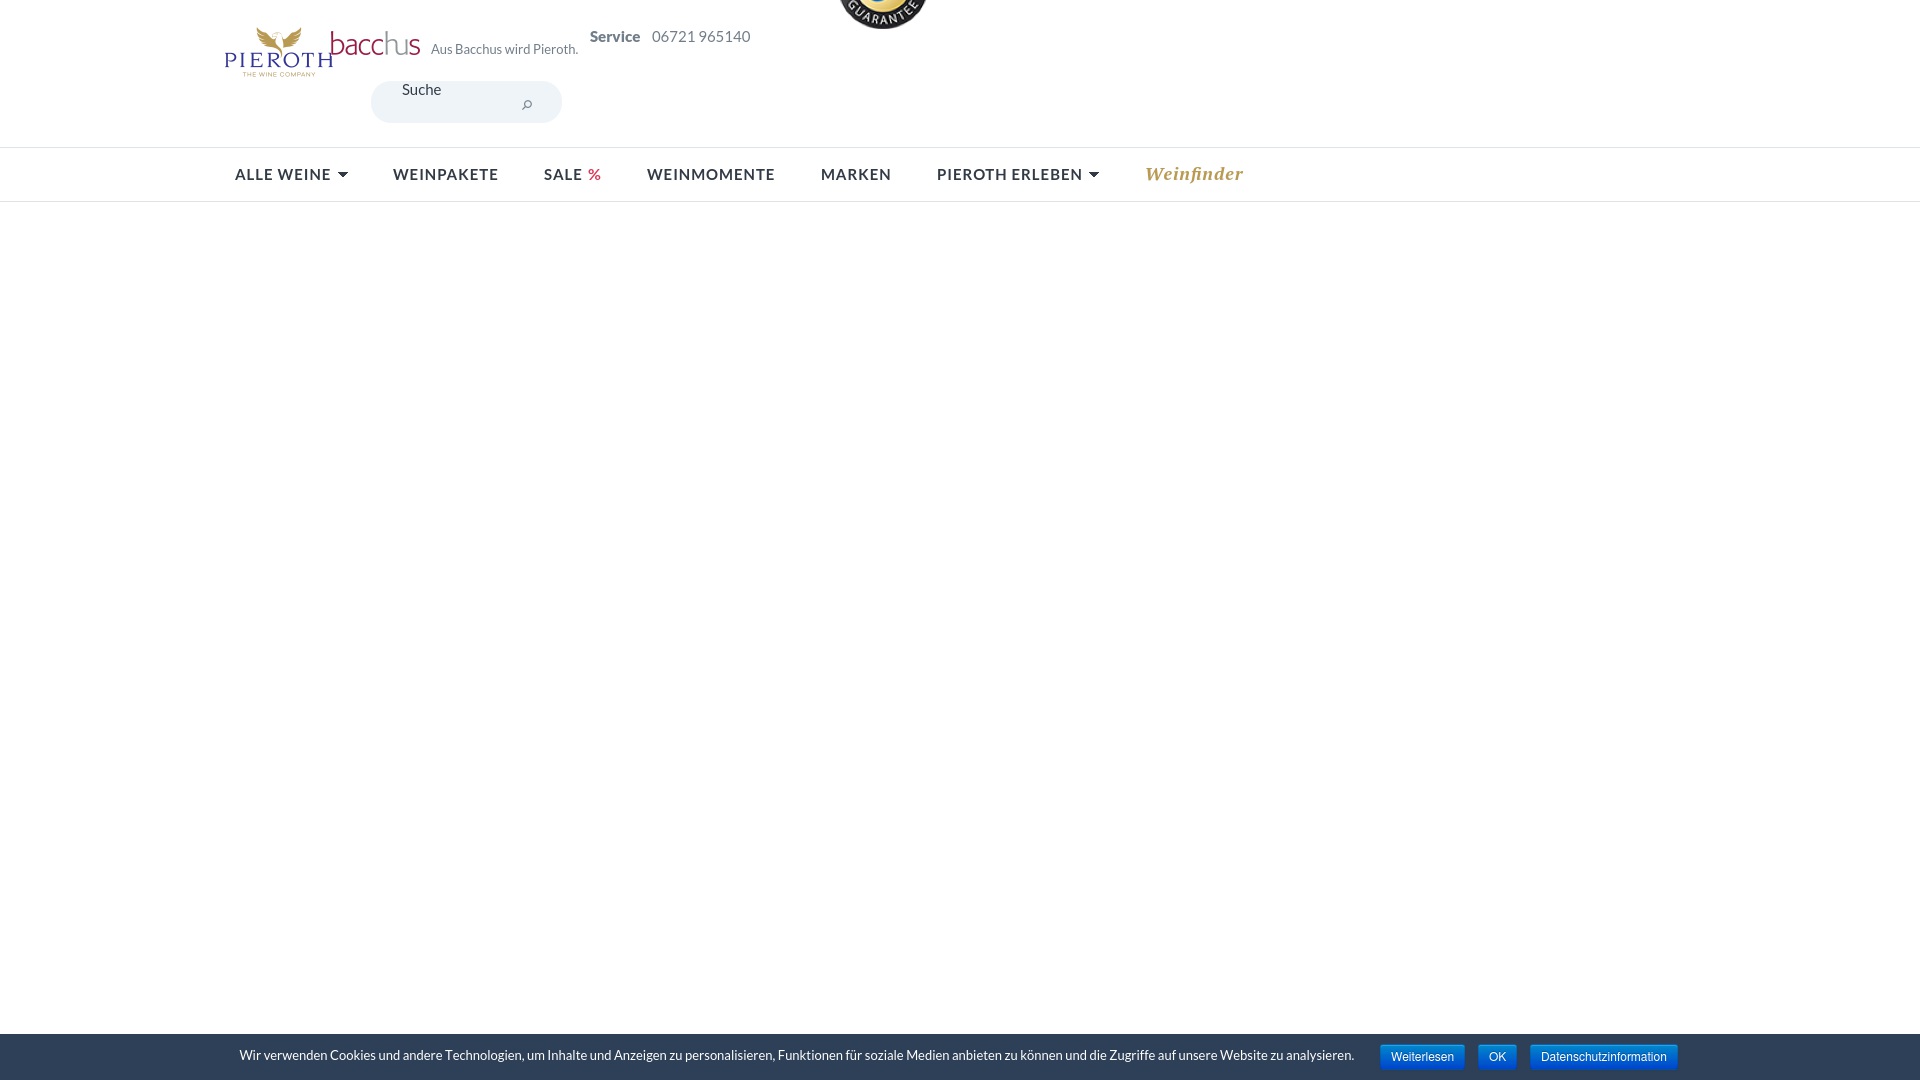Image resolution: width=1920 pixels, height=1080 pixels.
Task: Click the Guarantee seal badge
Action: pyautogui.click(x=883, y=13)
